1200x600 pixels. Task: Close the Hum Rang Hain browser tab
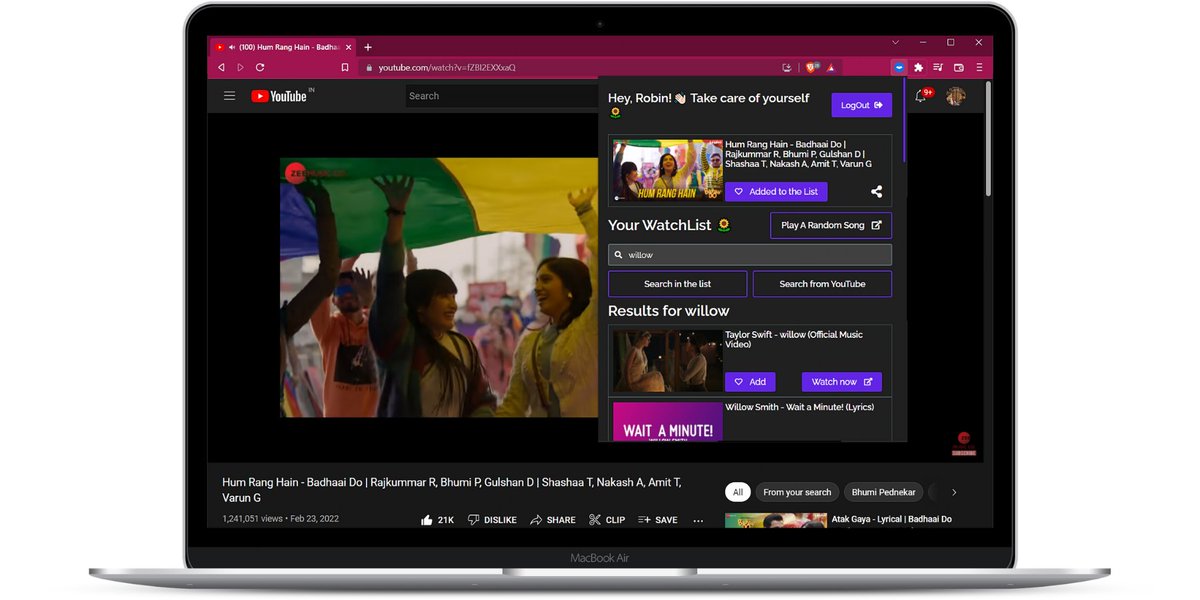348,47
